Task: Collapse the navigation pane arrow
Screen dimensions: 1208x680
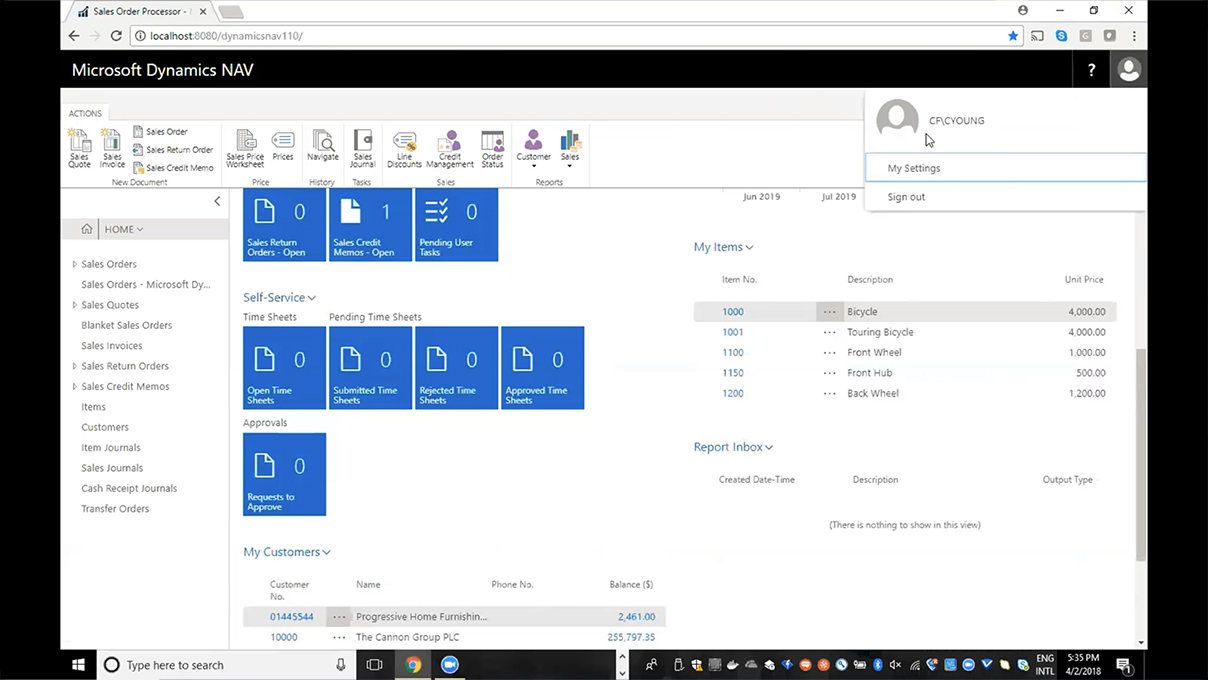Action: (x=217, y=201)
